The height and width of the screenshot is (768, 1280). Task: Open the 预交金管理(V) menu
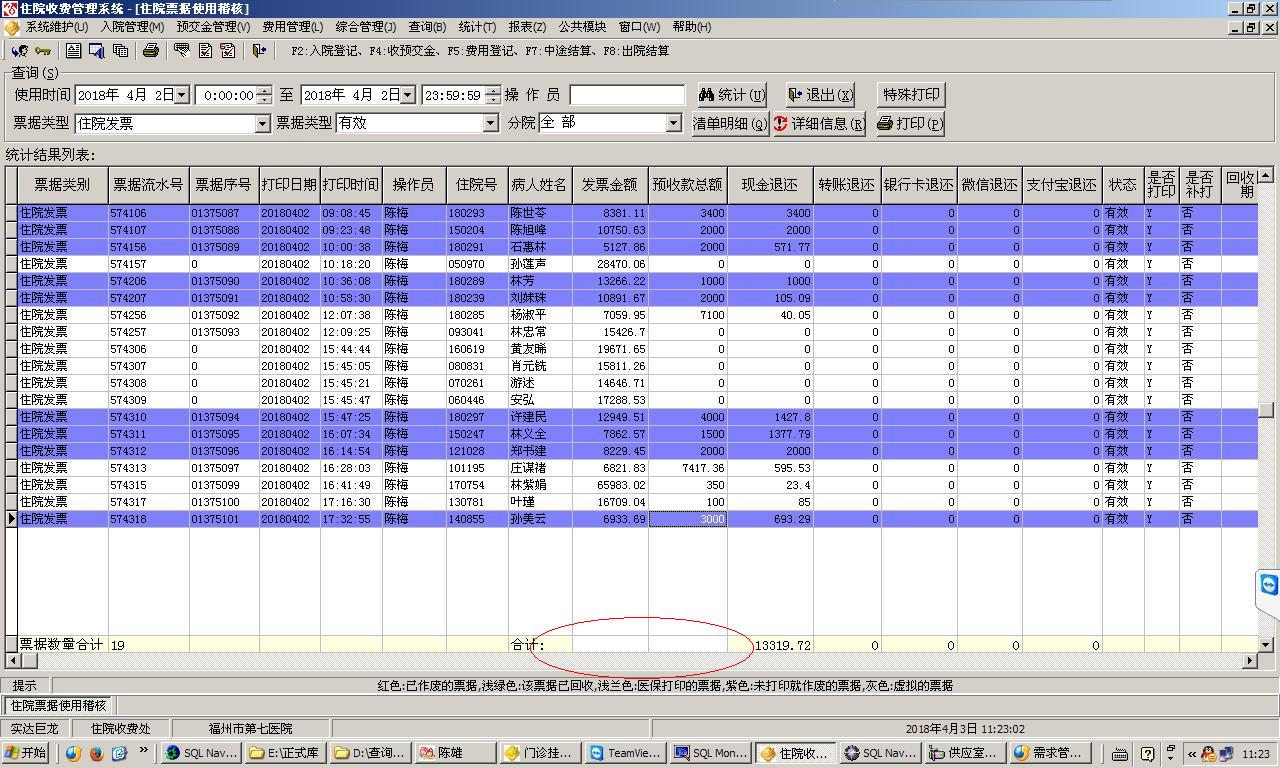point(213,27)
